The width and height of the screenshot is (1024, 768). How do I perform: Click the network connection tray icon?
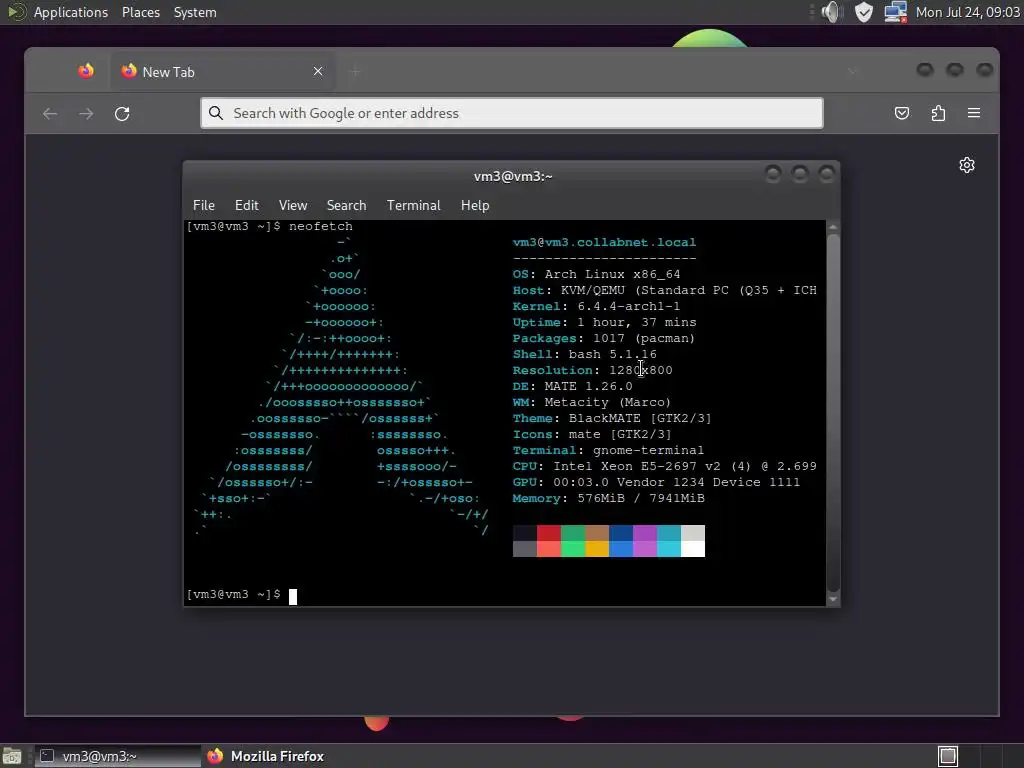point(895,12)
